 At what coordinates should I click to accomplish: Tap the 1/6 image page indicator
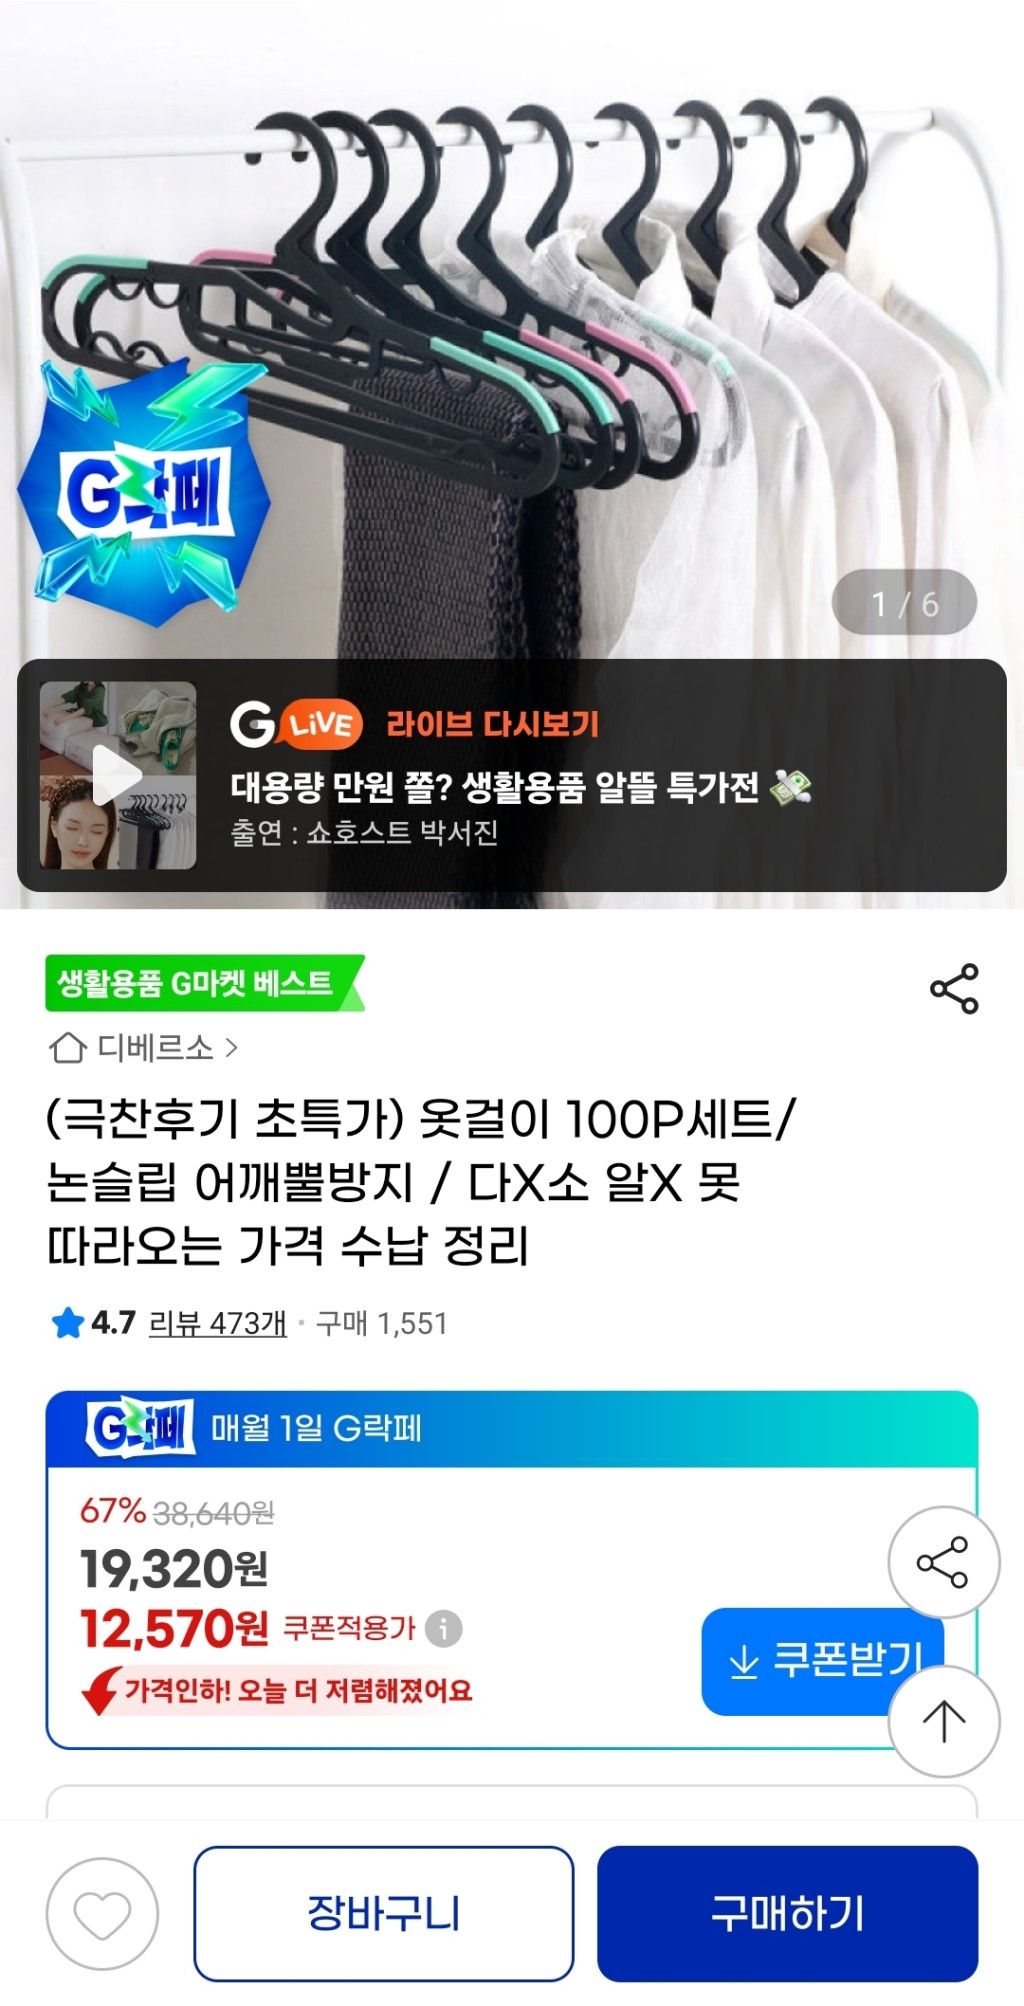click(904, 603)
